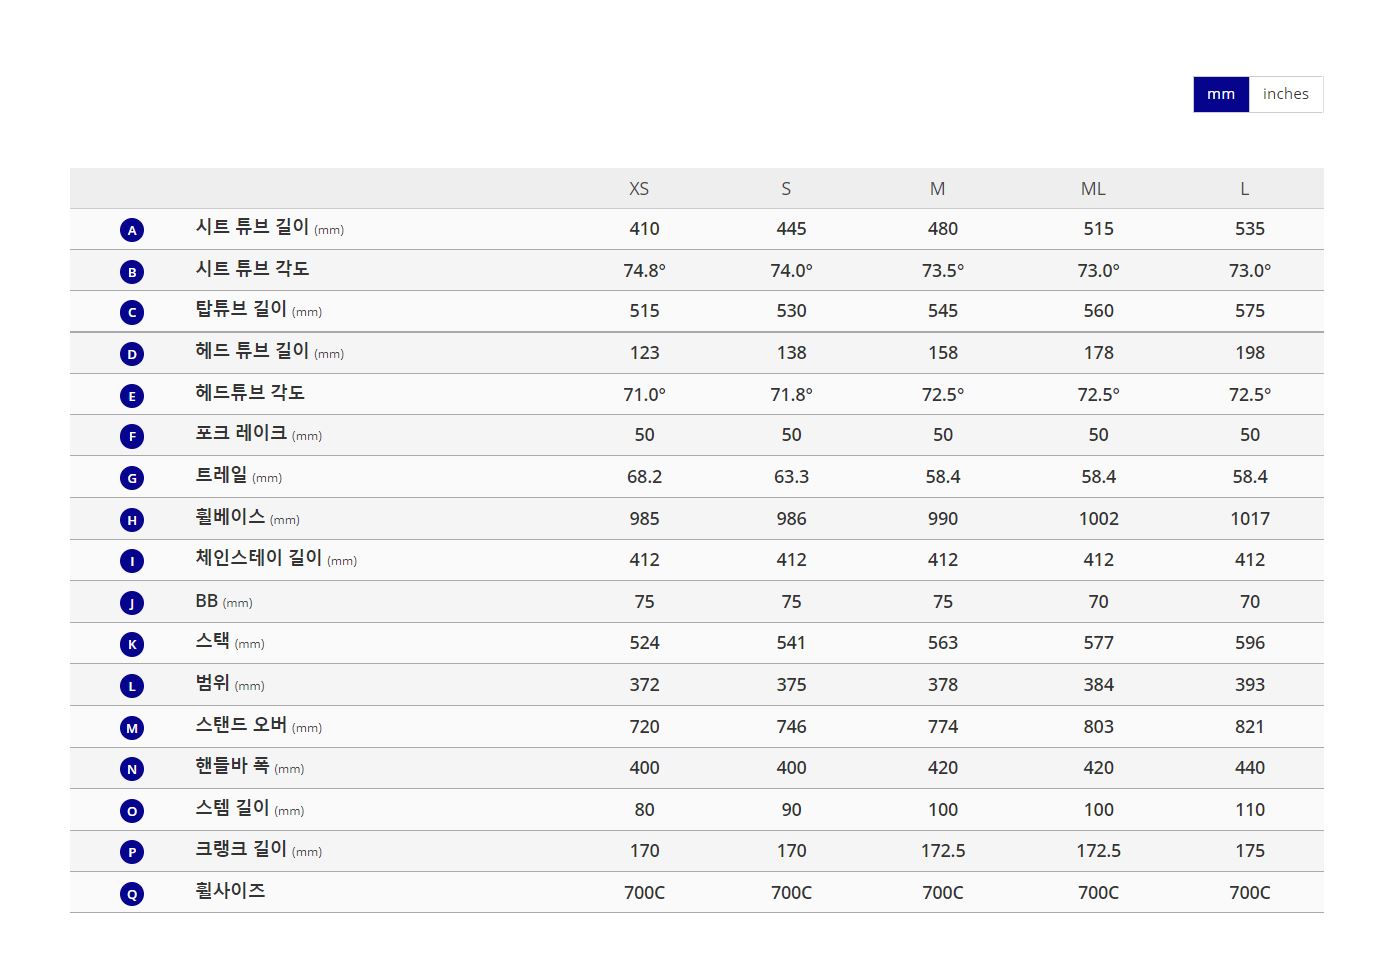Viewport: 1393px width, 959px height.
Task: Select the XS size column header
Action: tap(639, 189)
